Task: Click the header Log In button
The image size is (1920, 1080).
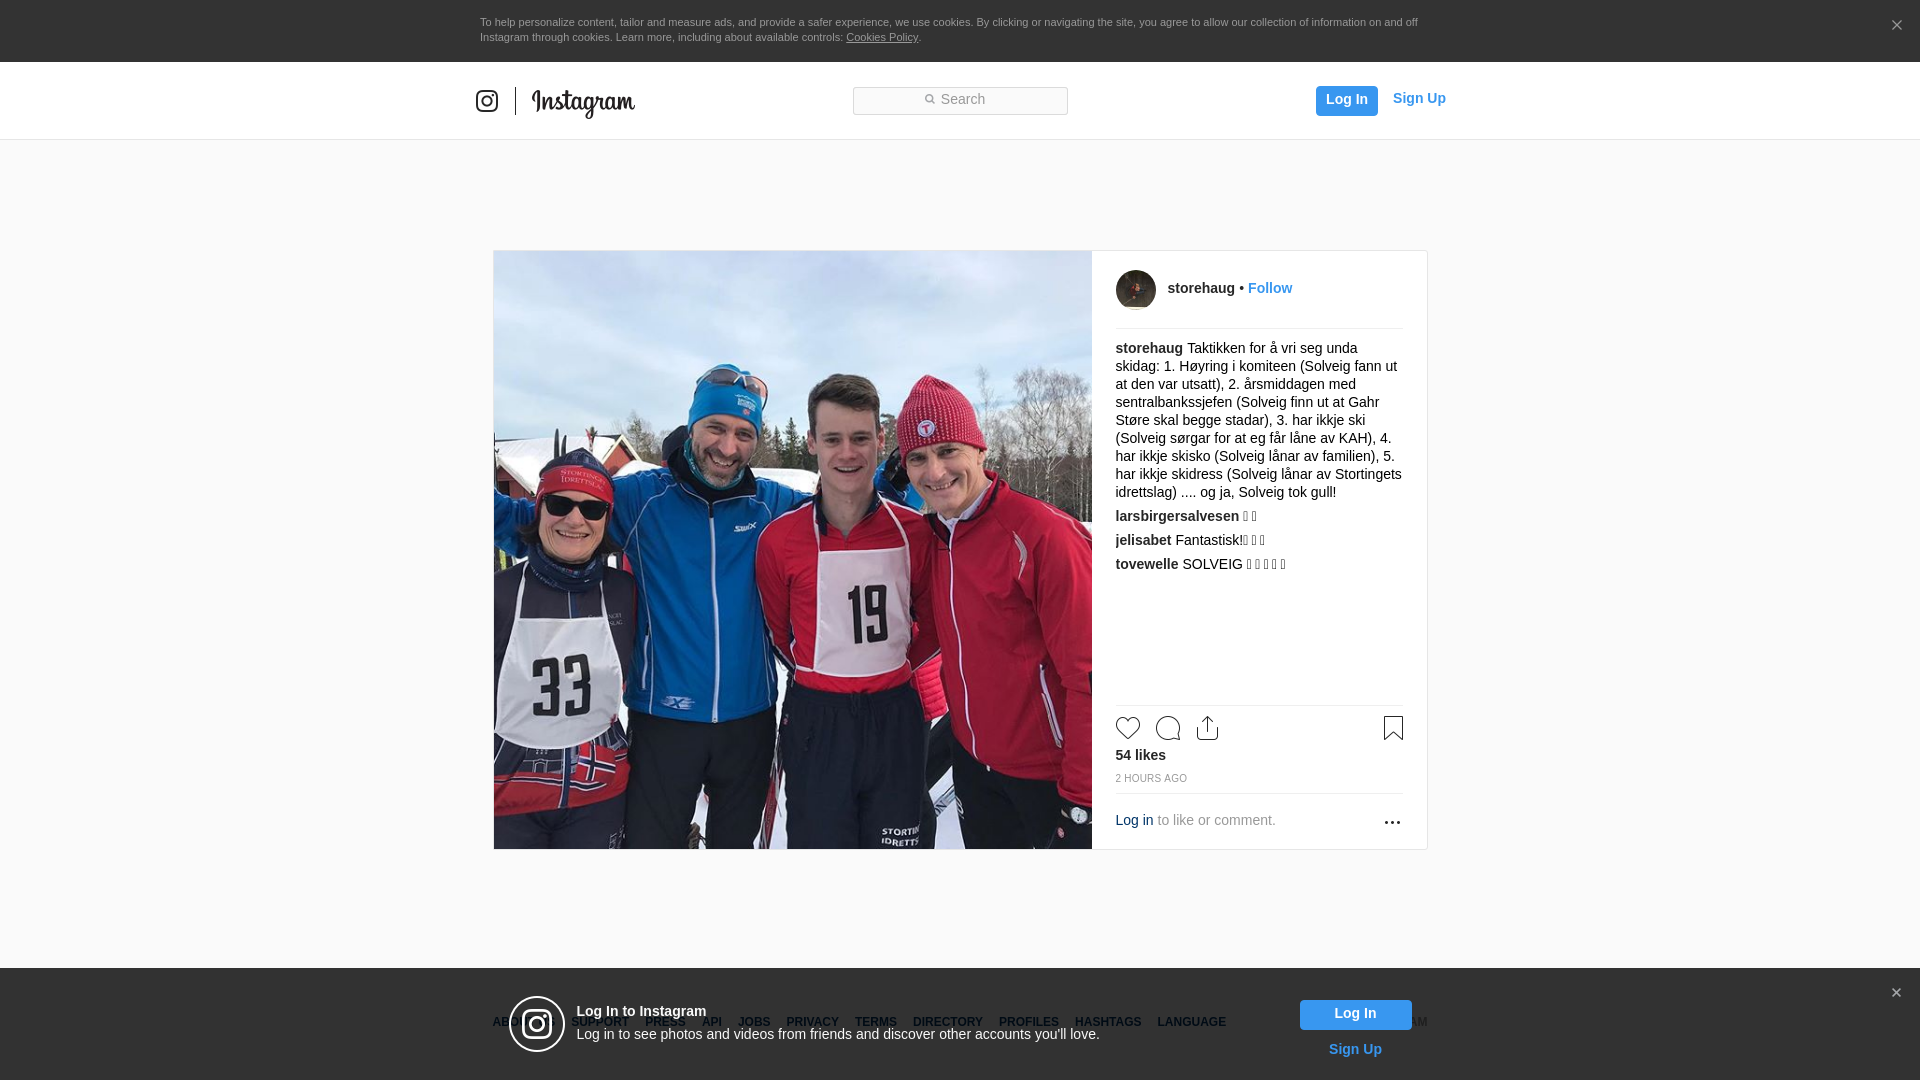Action: click(1346, 100)
